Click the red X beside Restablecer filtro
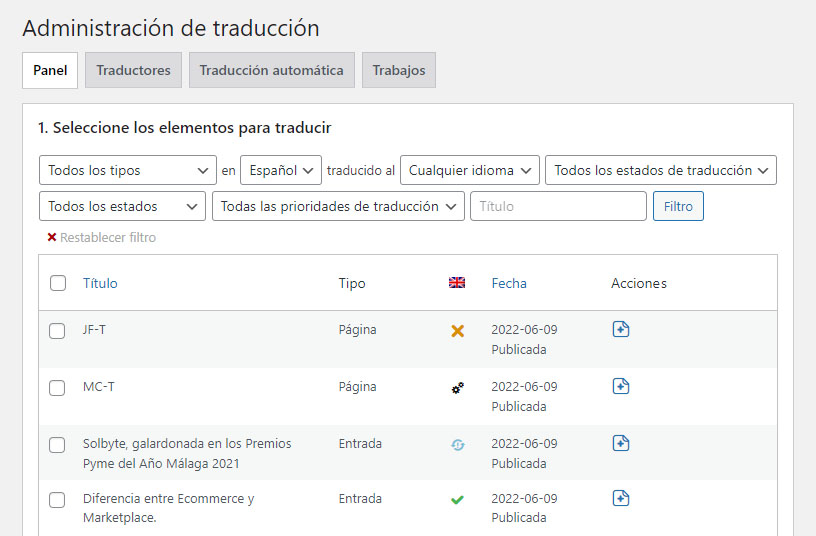Image resolution: width=816 pixels, height=536 pixels. 52,237
